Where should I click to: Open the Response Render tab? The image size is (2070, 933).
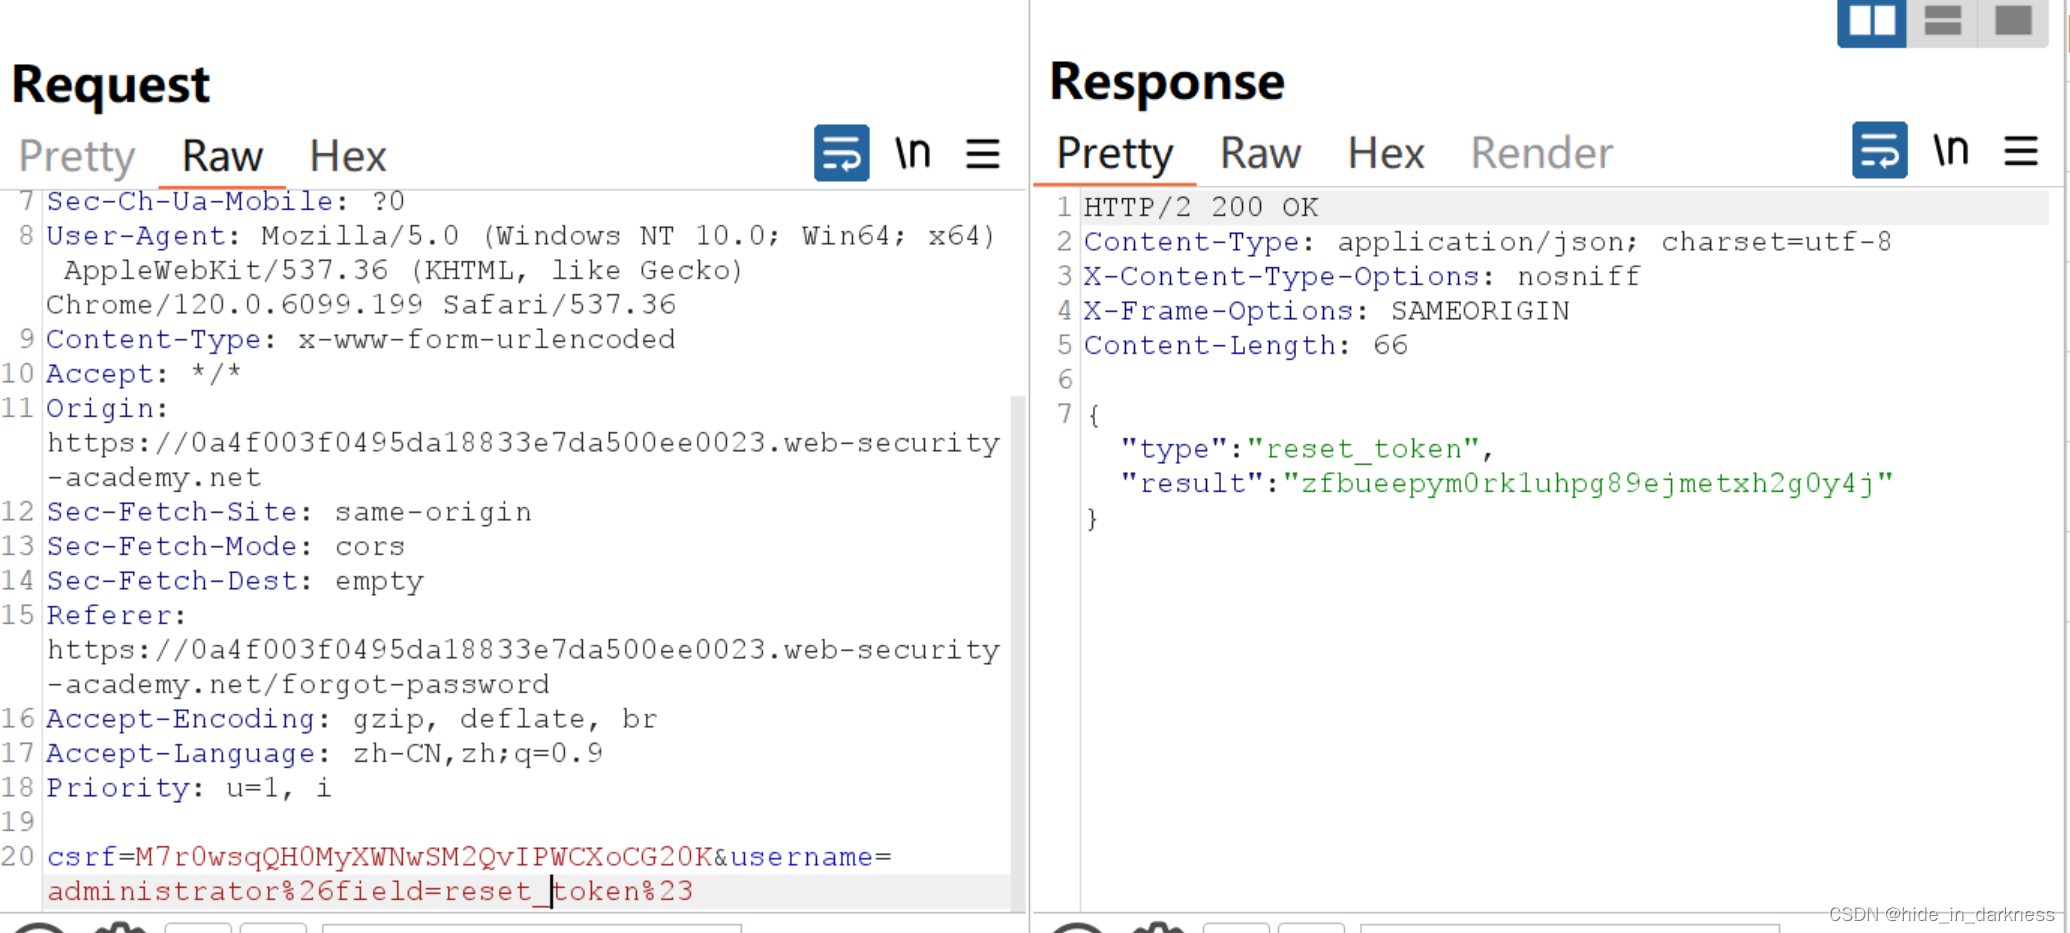click(x=1541, y=153)
